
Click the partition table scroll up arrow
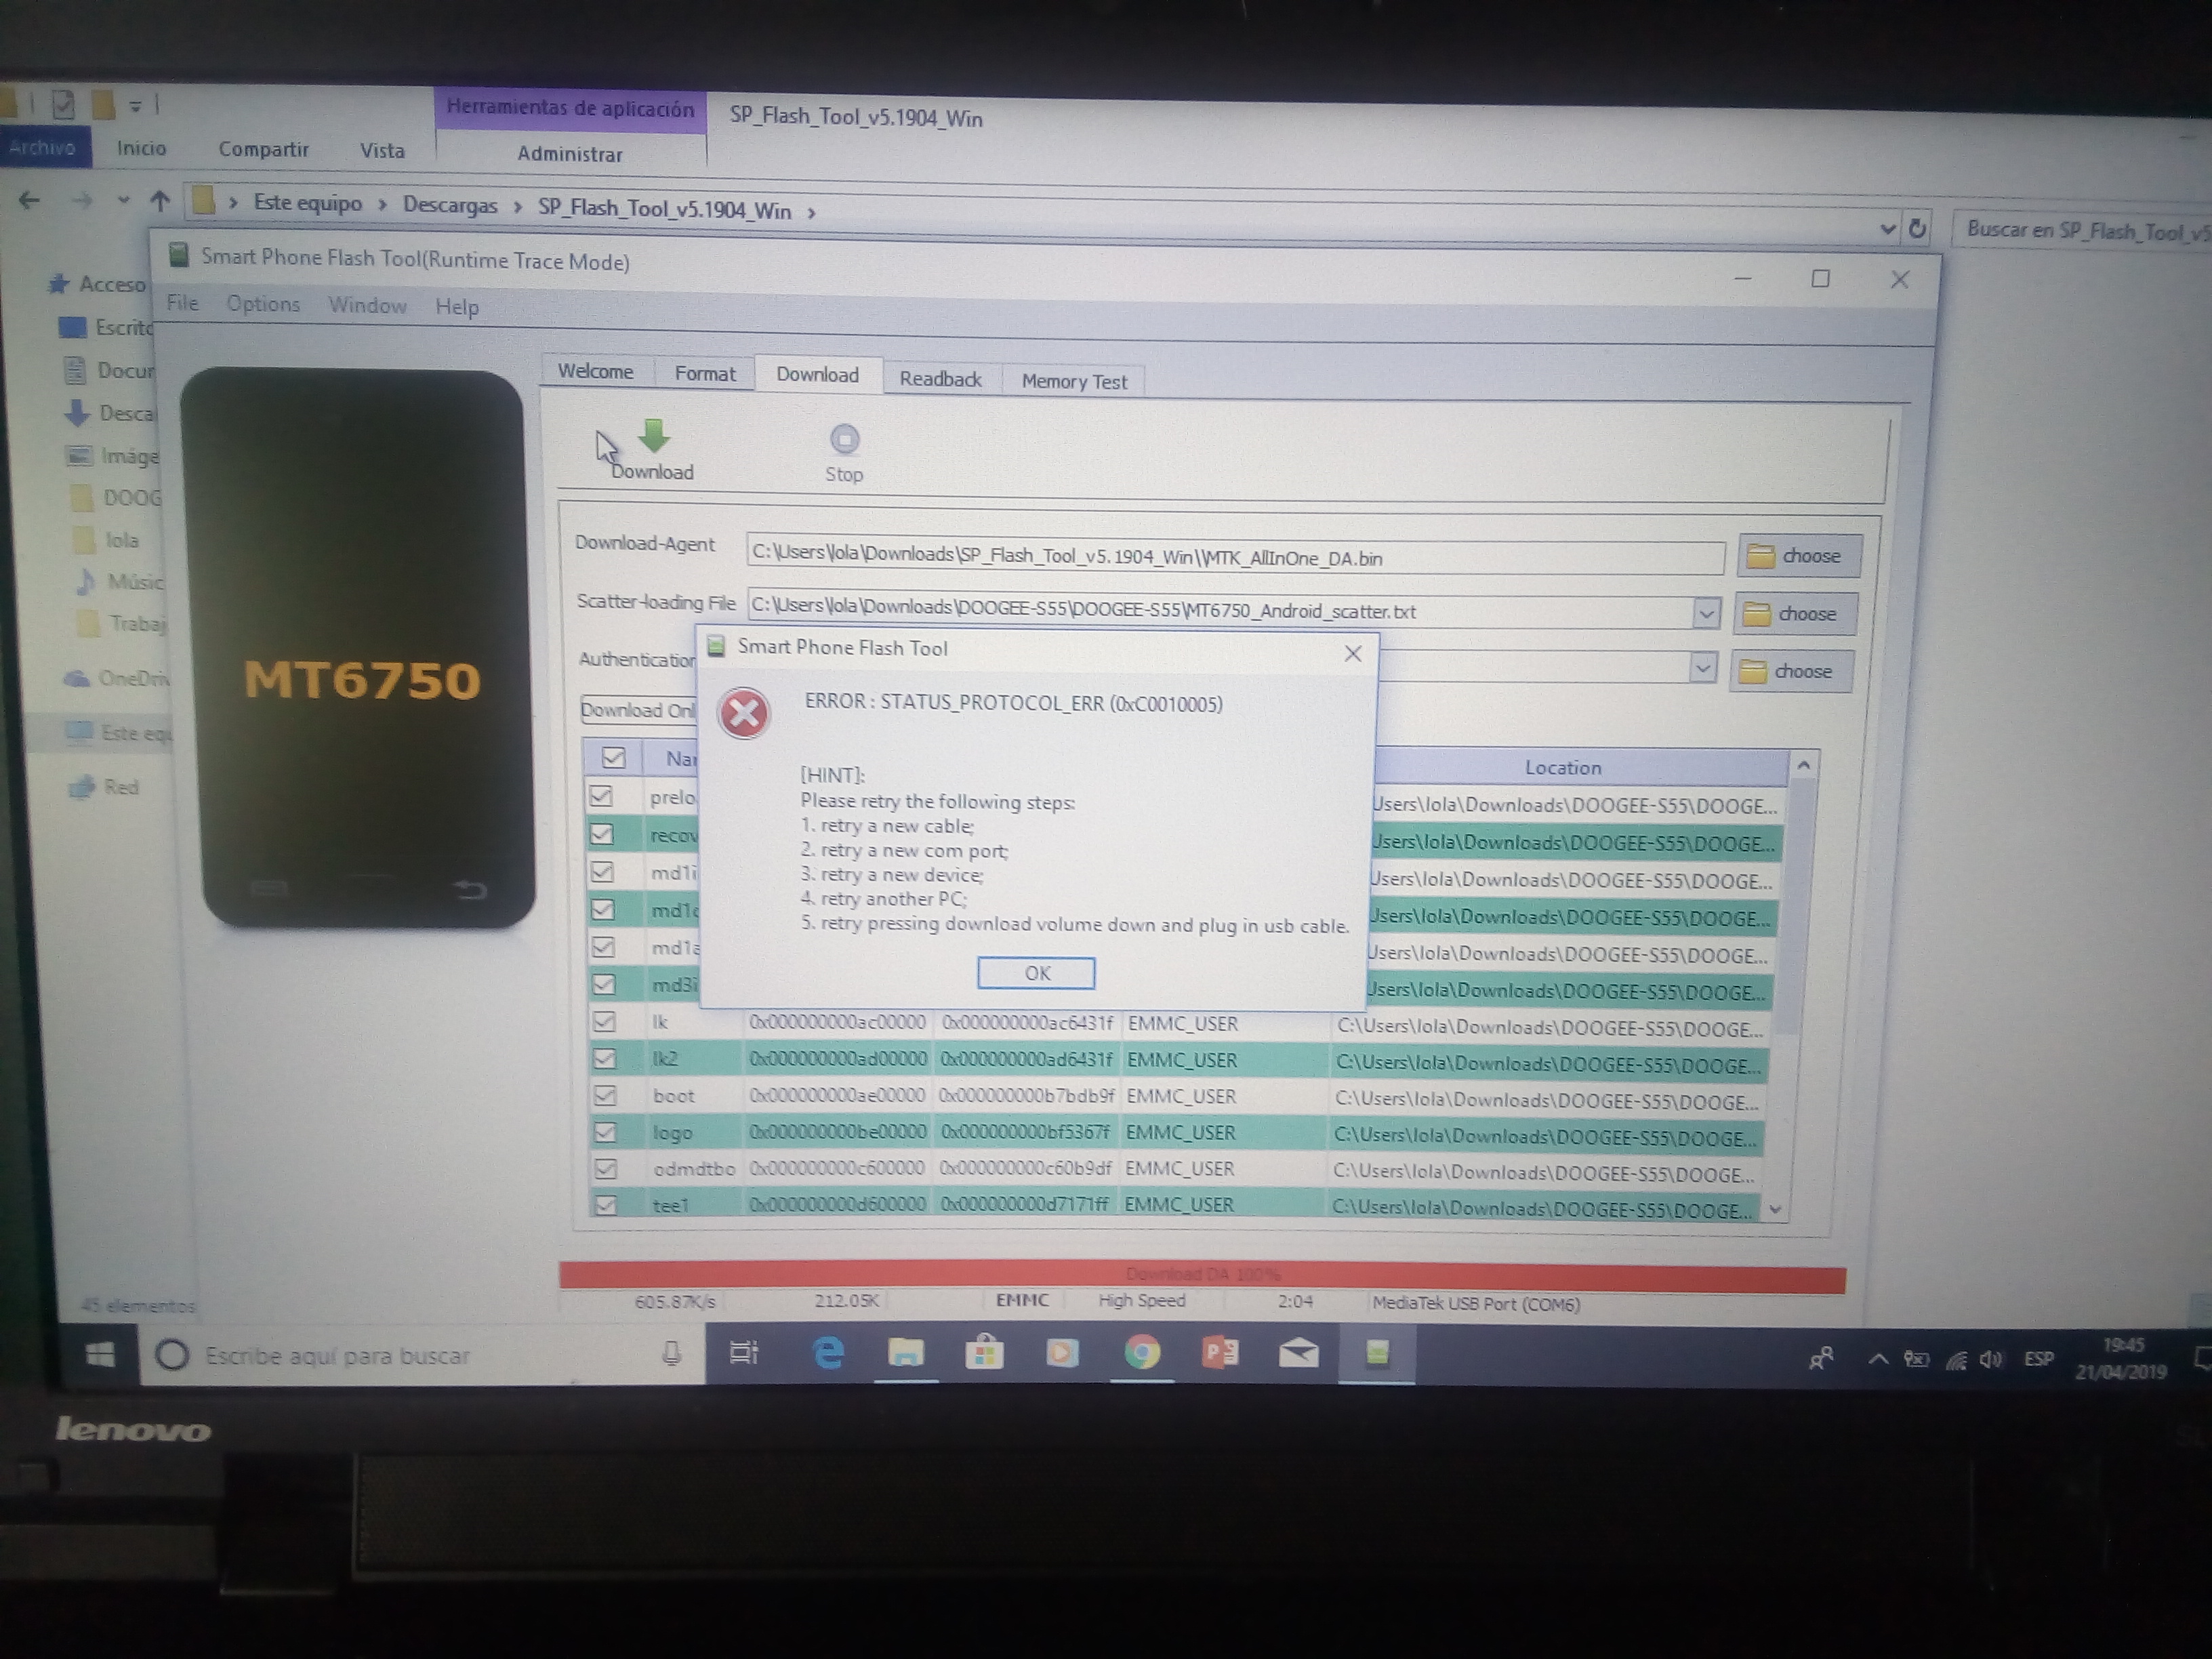(1803, 765)
